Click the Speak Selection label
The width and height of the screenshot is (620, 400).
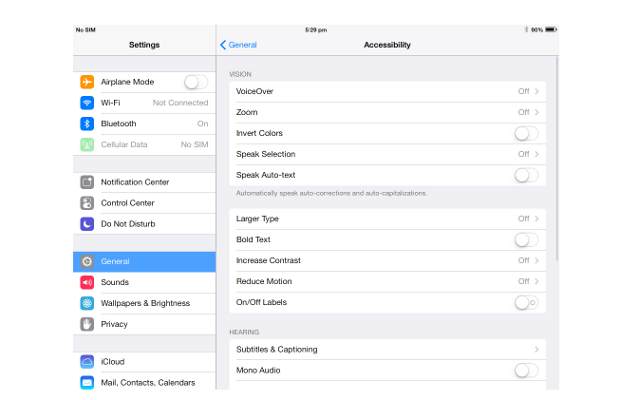click(266, 154)
